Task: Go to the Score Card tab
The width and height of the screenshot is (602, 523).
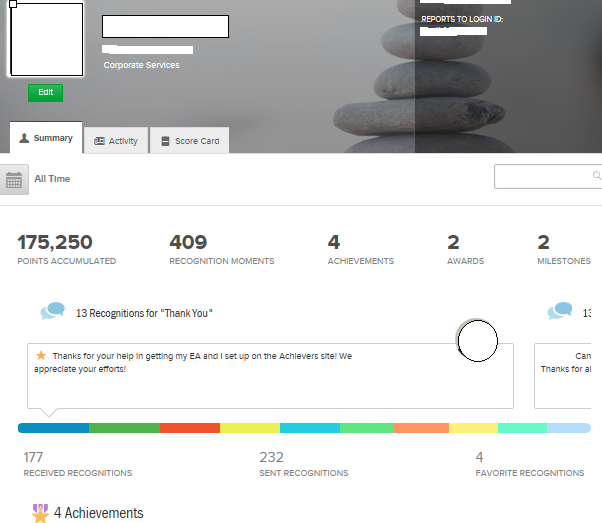Action: 189,141
